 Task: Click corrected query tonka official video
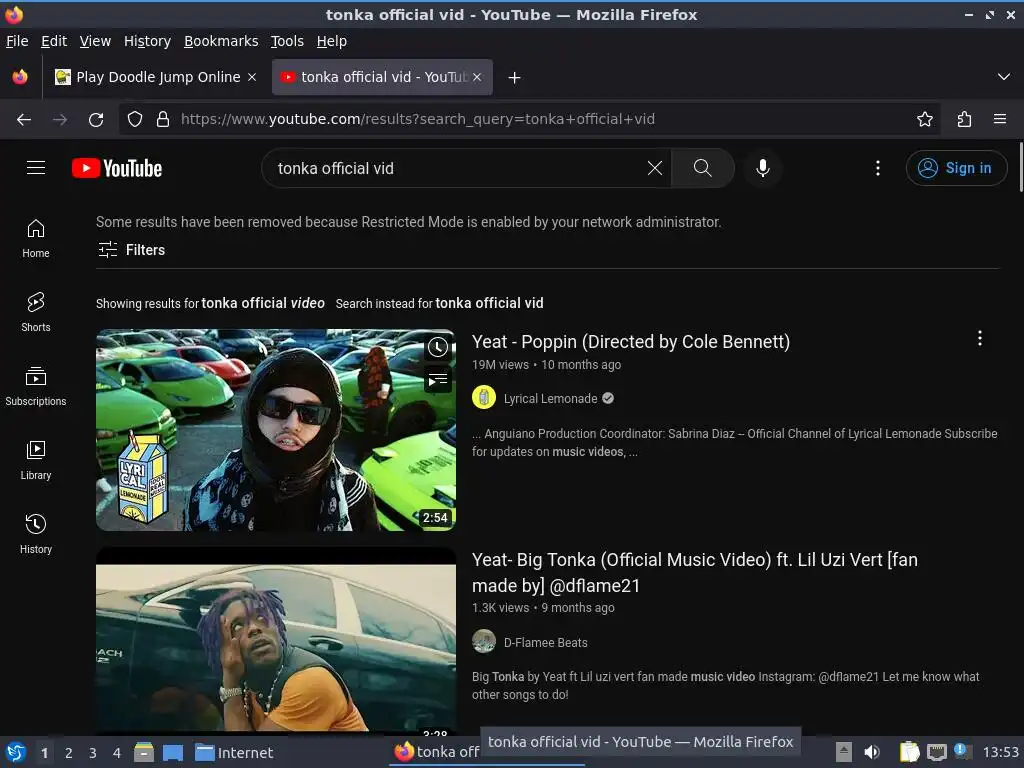tap(263, 303)
